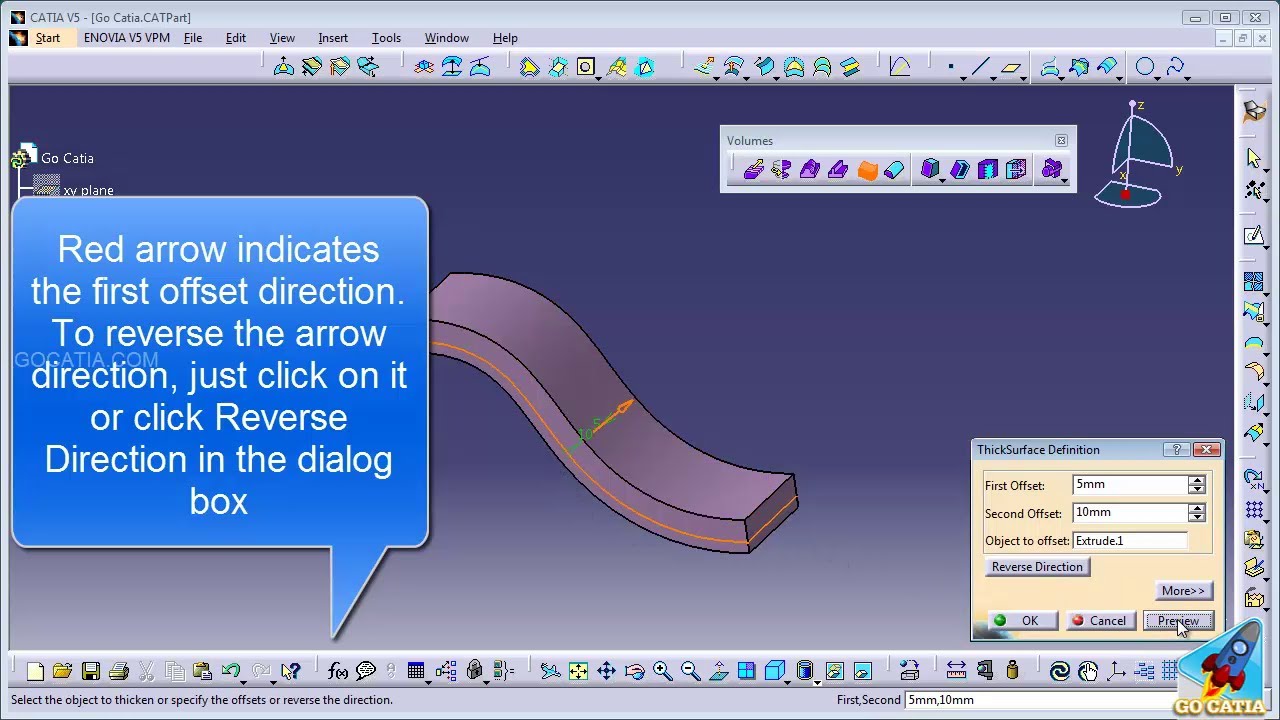Image resolution: width=1280 pixels, height=720 pixels.
Task: Increase the First Offset spinner value
Action: point(1196,480)
